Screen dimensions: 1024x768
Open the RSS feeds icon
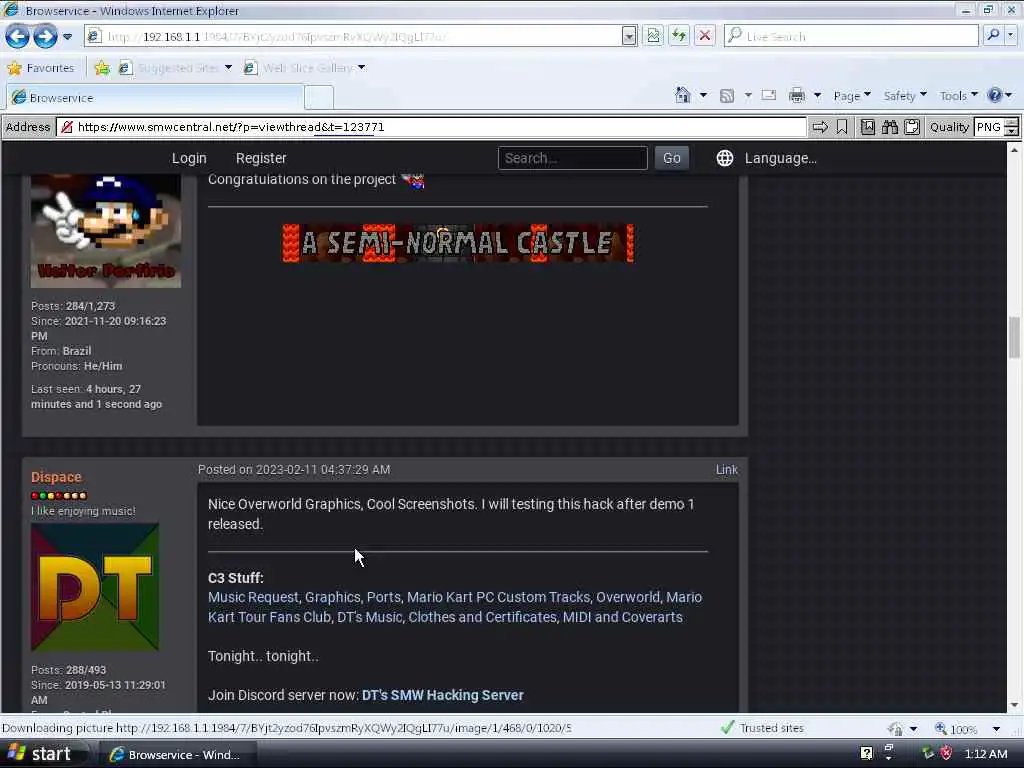tap(726, 96)
